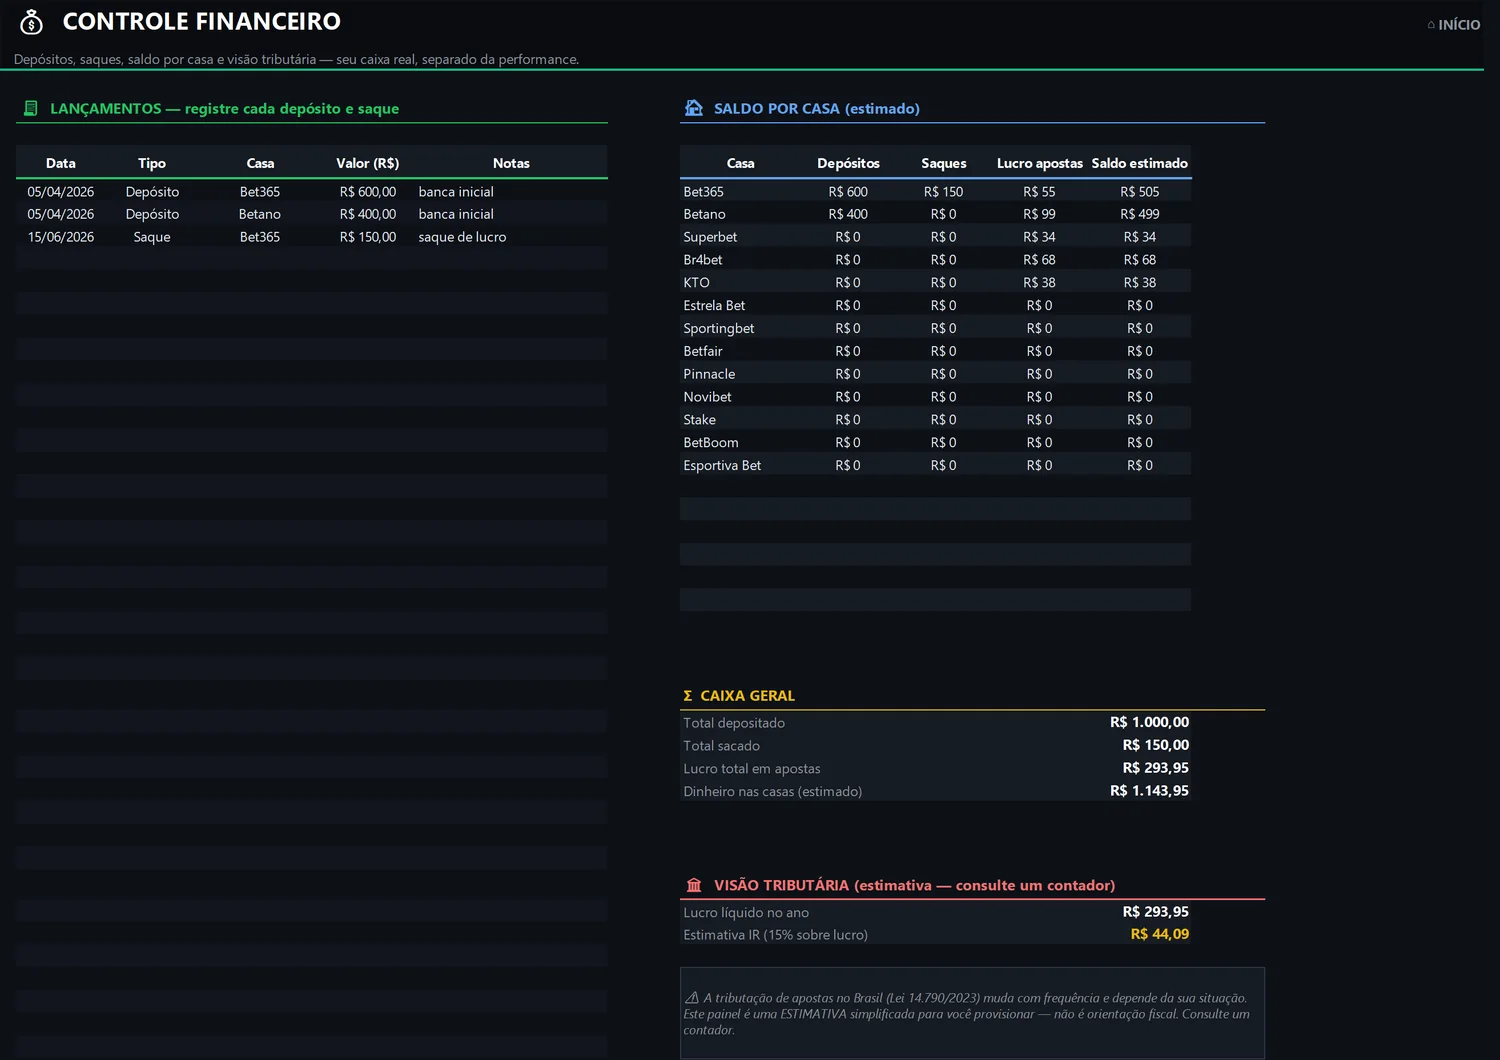The image size is (1500, 1060).
Task: Click the money bag icon beside Controle Financeiro
Action: pyautogui.click(x=31, y=22)
